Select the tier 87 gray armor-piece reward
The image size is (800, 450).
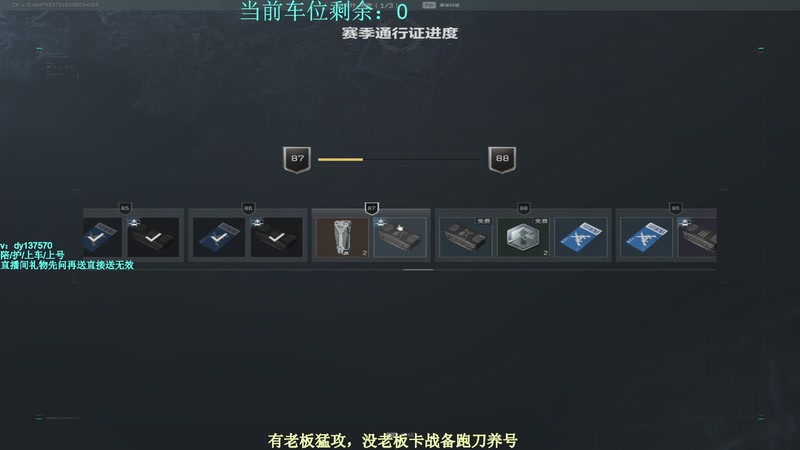[x=342, y=237]
